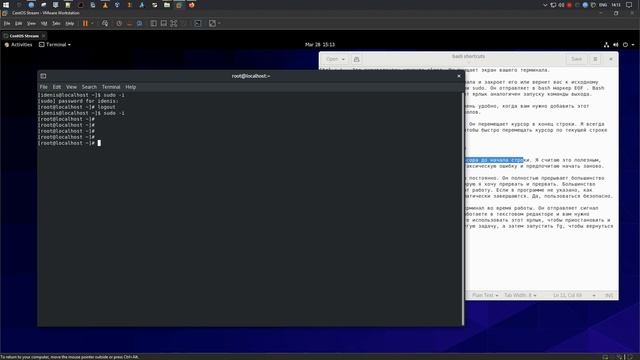Open the power options arrow beside pause button
This screenshot has width=640, height=360.
92,24
